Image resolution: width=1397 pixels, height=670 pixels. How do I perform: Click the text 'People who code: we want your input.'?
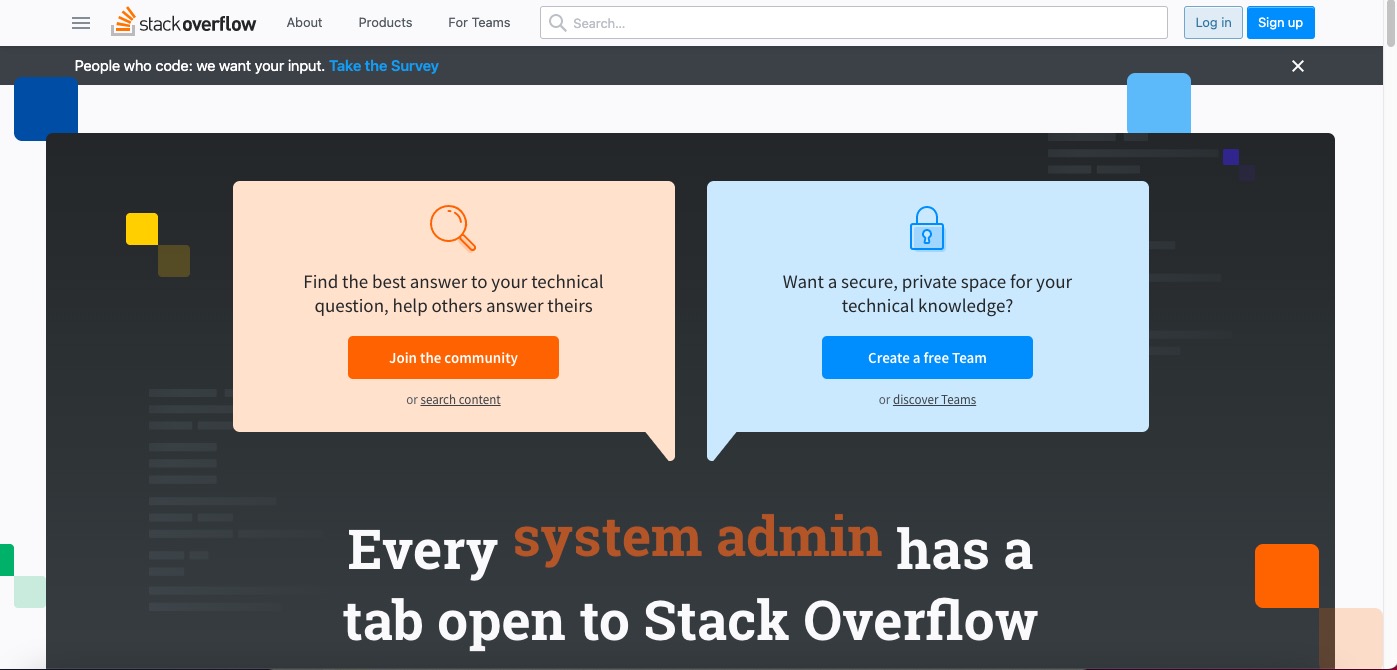coord(200,66)
